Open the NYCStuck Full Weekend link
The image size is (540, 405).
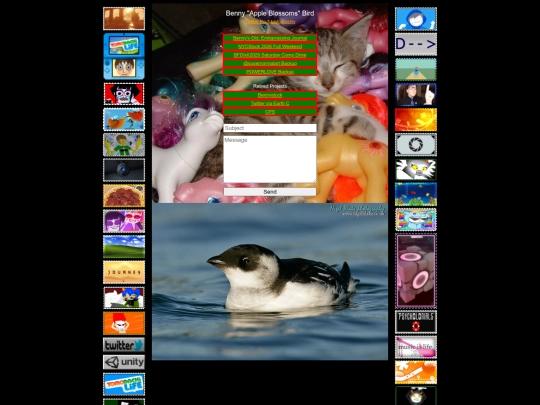[x=270, y=46]
